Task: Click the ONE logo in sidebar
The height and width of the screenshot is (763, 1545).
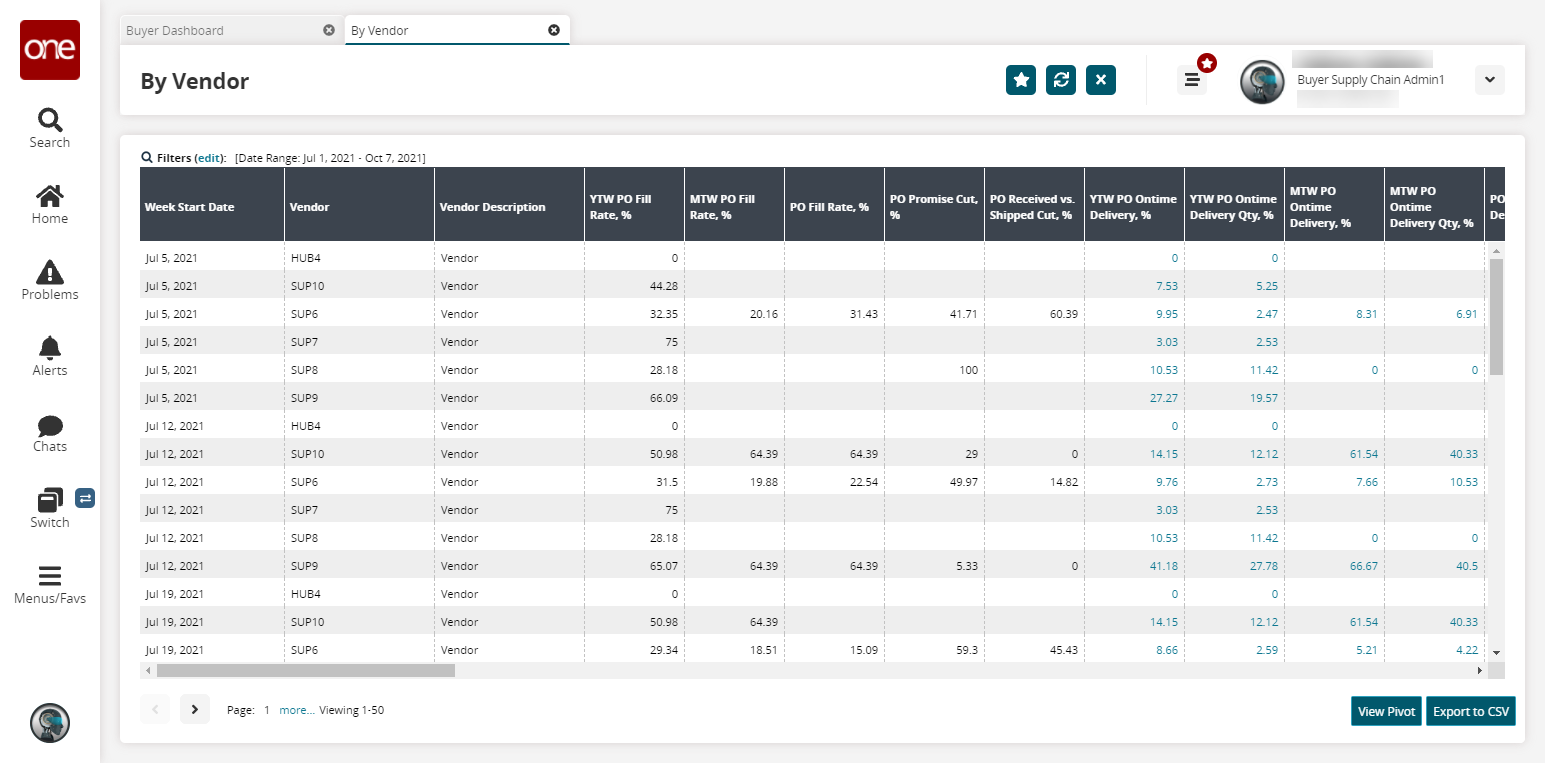Action: tap(50, 50)
